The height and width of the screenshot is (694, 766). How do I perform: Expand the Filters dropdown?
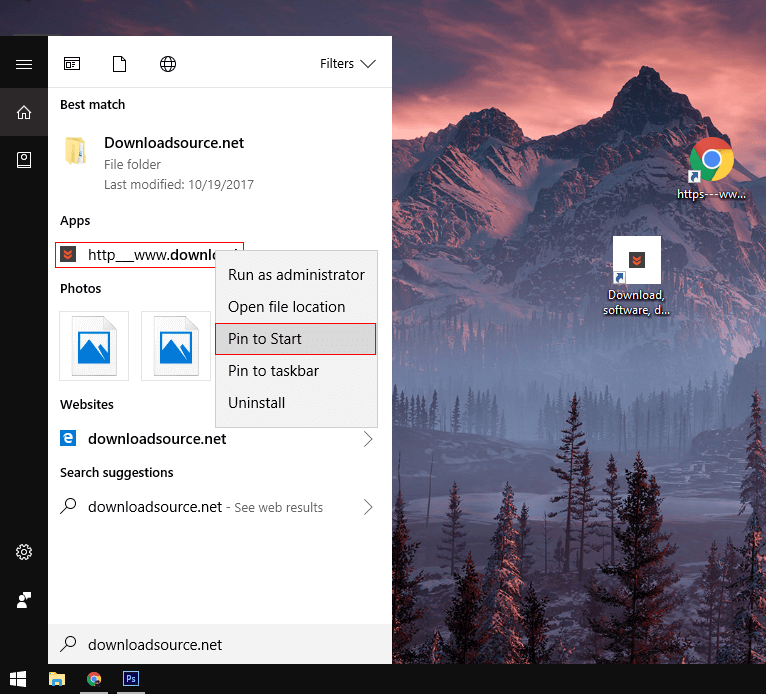tap(347, 63)
